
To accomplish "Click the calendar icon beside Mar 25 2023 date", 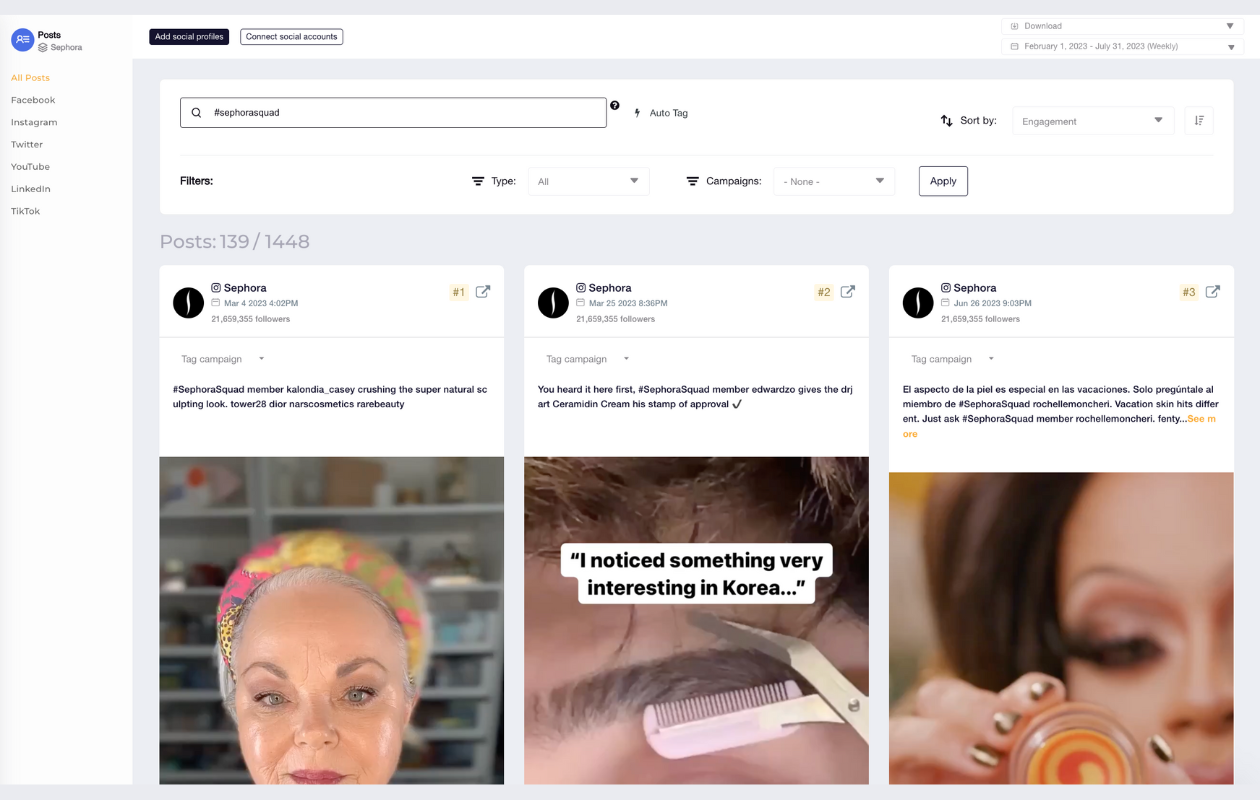I will click(581, 303).
